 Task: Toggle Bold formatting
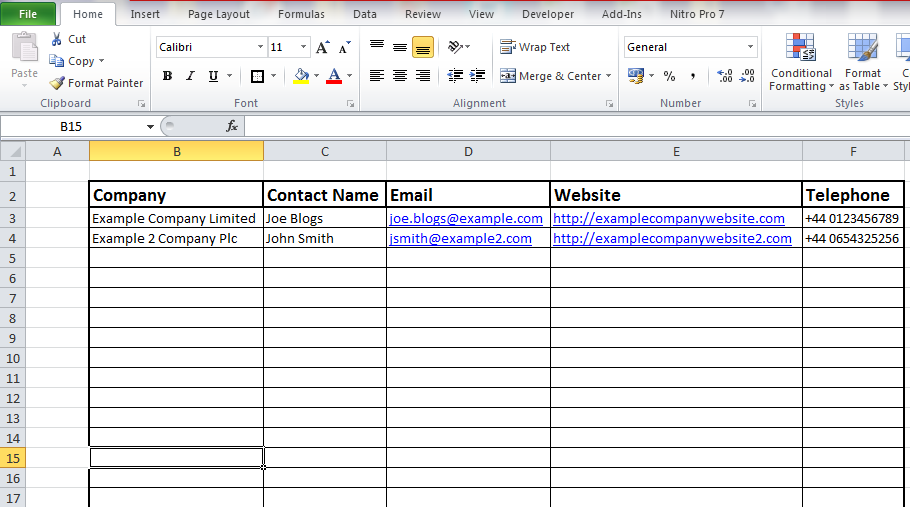click(167, 76)
